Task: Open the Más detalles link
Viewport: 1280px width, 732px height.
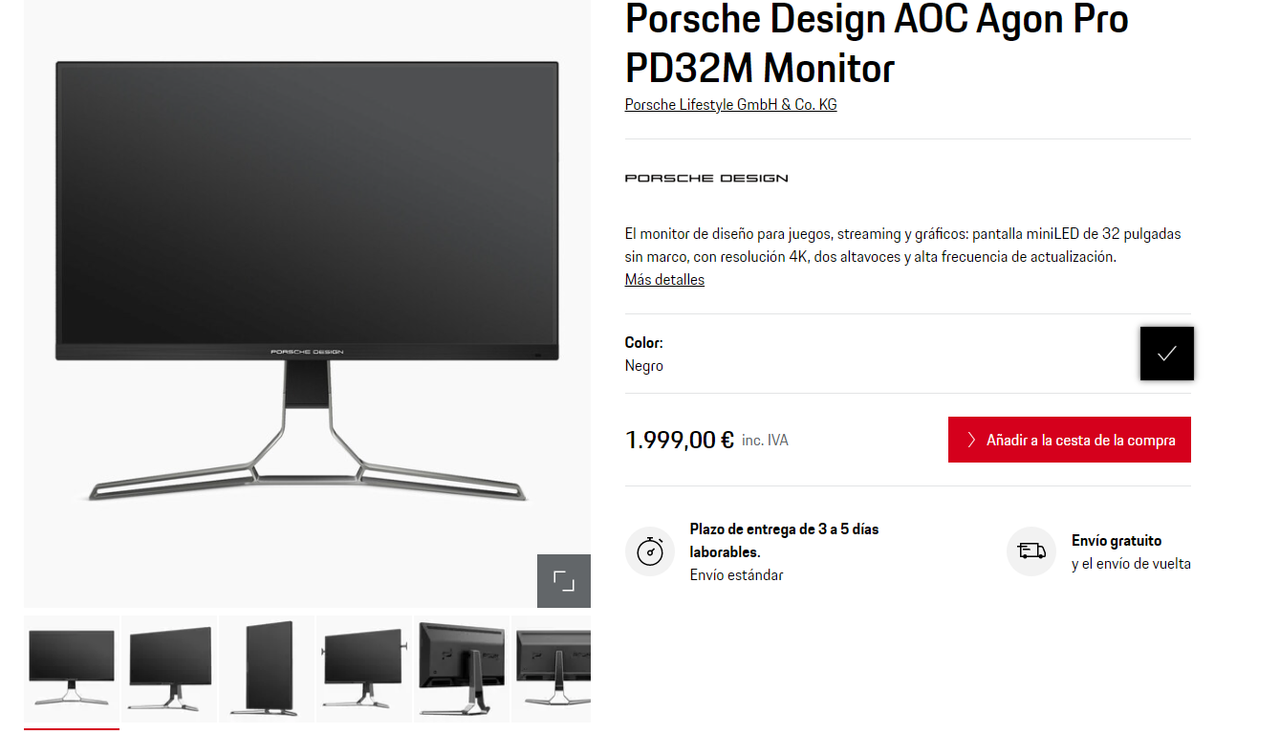Action: [x=665, y=280]
